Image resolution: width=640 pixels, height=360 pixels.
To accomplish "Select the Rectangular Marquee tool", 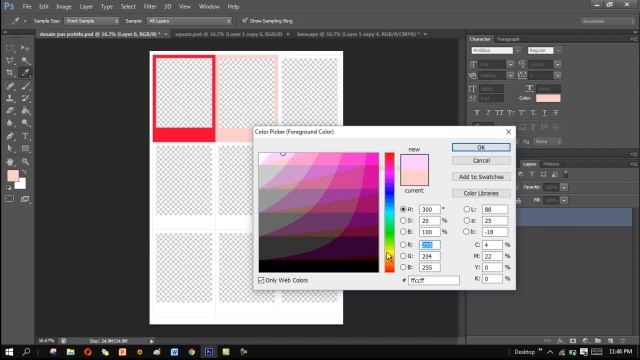I will click(10, 48).
